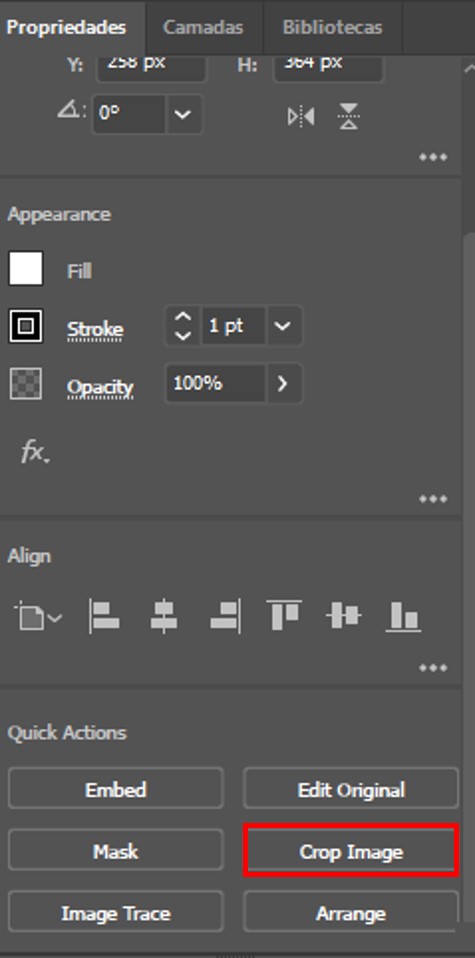The image size is (475, 958).
Task: Click the Flip Vertically icon
Action: [x=348, y=116]
